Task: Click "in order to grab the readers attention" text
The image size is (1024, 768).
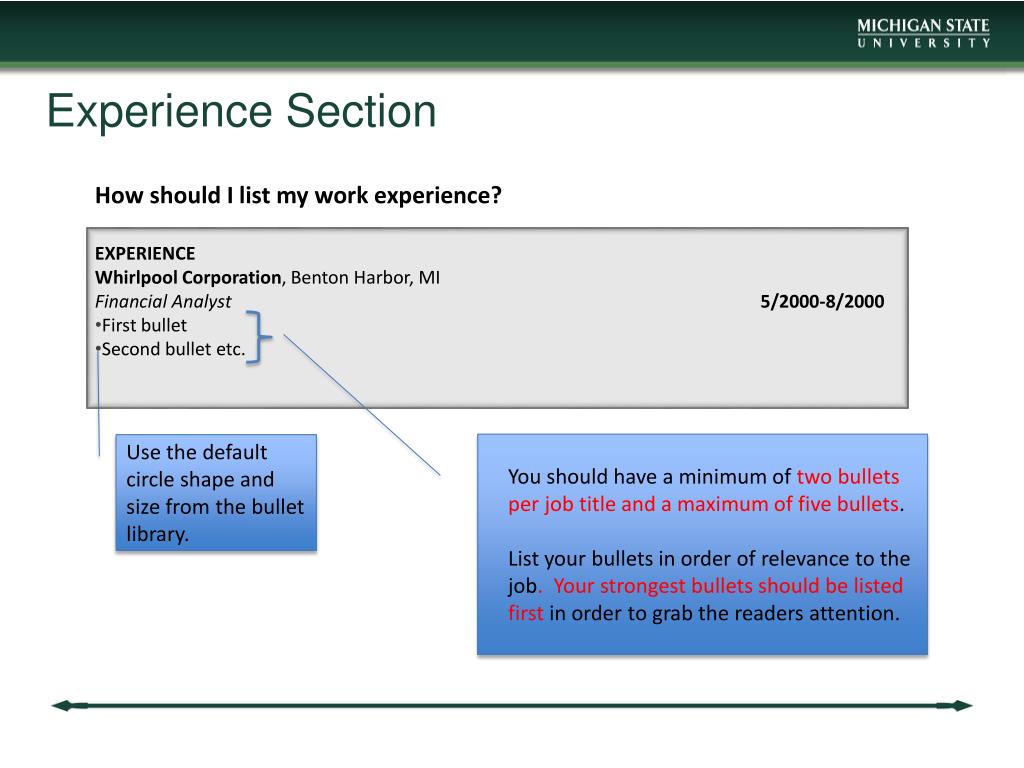Action: point(724,613)
